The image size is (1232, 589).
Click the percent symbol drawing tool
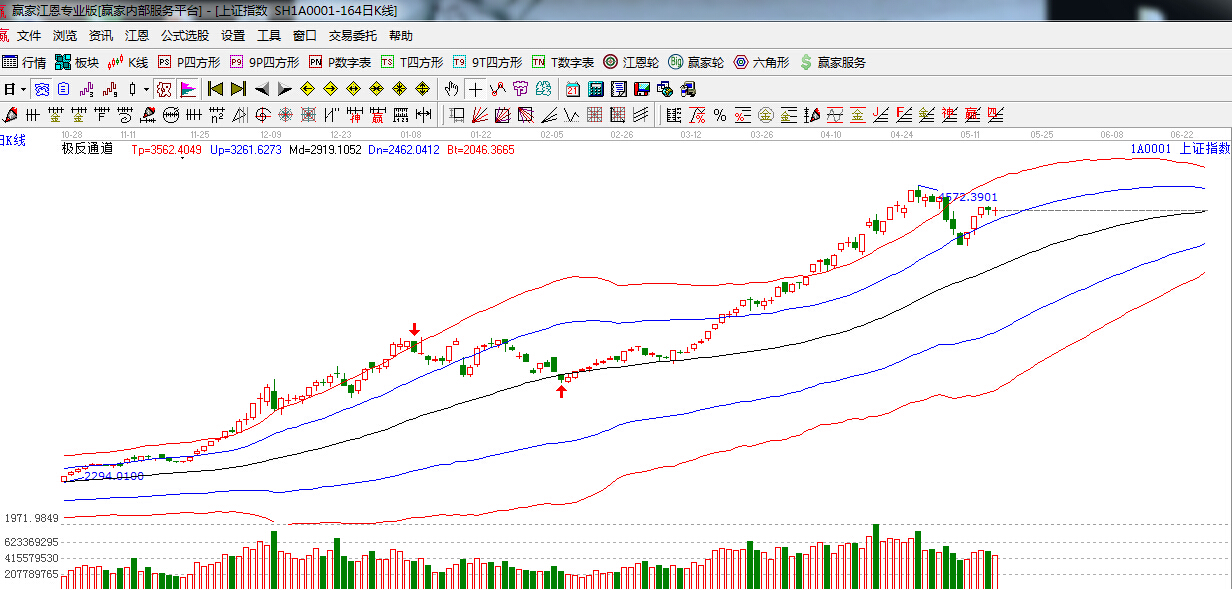tap(720, 114)
